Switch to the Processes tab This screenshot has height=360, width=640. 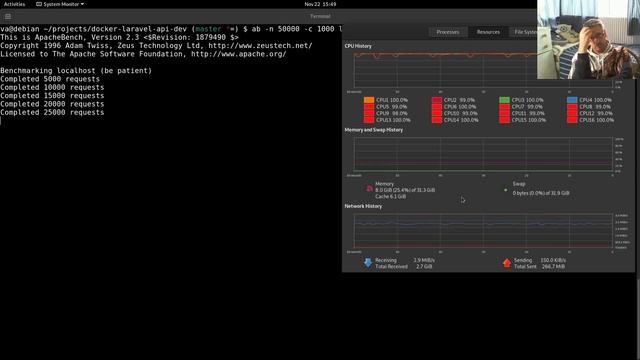448,32
